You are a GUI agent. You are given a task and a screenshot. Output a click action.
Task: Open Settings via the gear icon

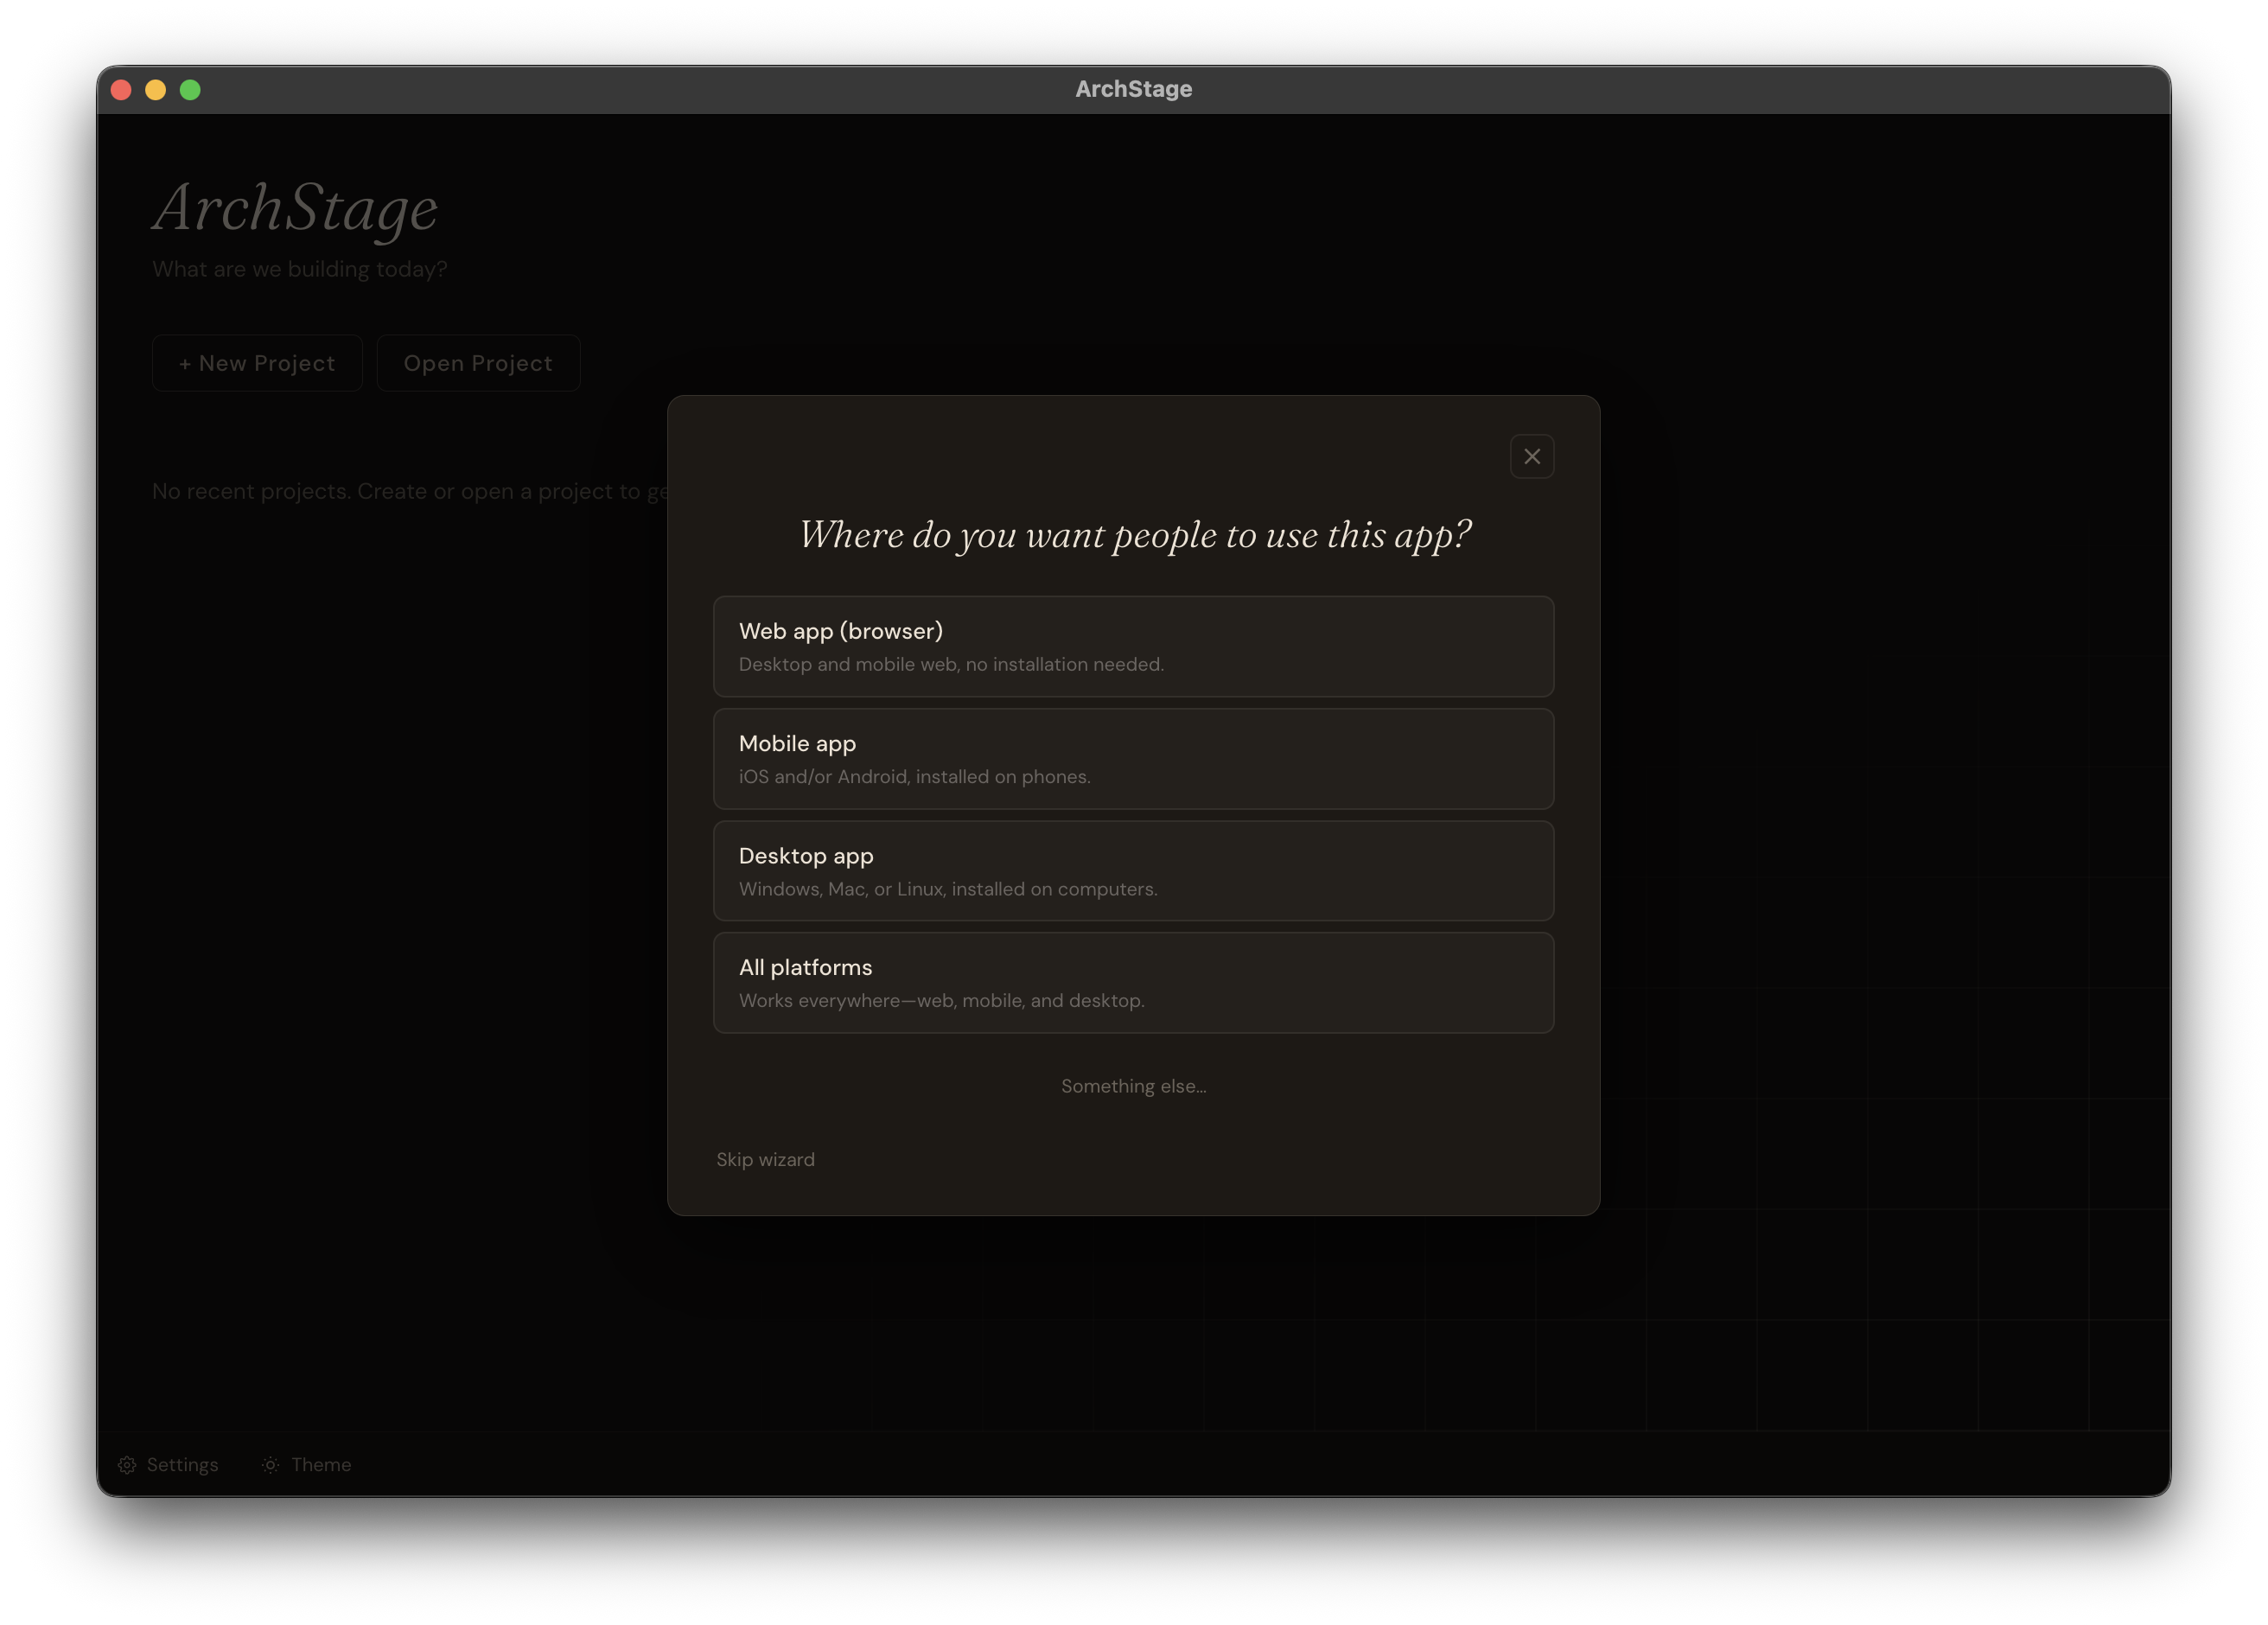click(x=128, y=1464)
